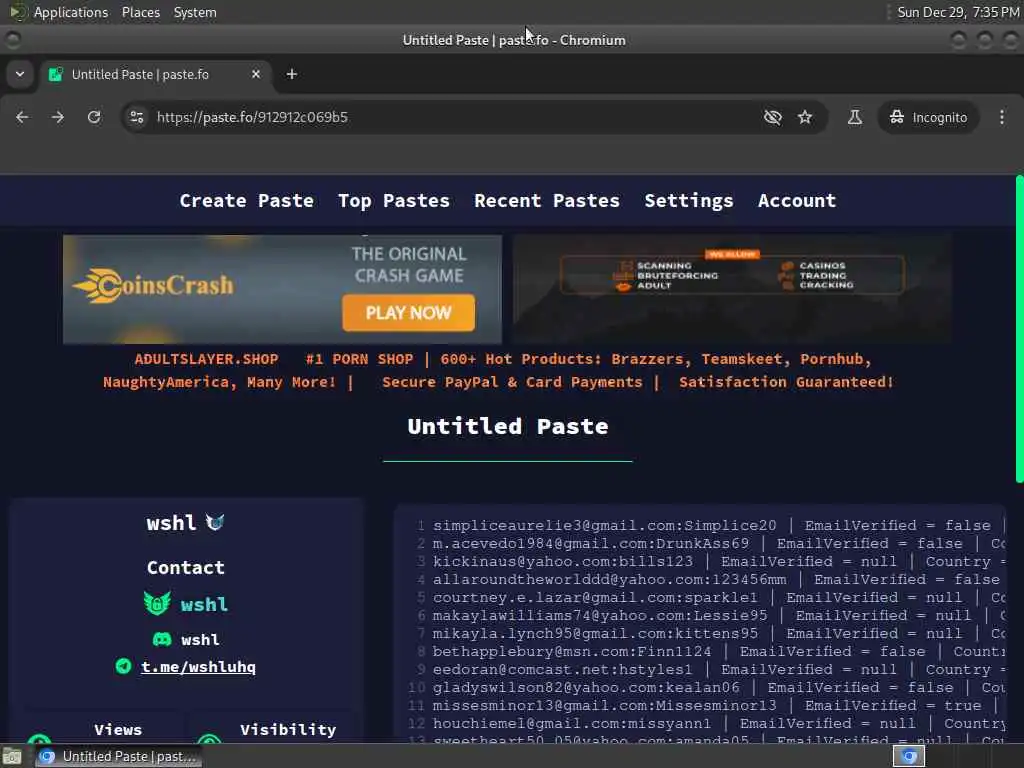Click the show desktop icon in the bottom panel
Screen dimensions: 1024x768
(12, 757)
